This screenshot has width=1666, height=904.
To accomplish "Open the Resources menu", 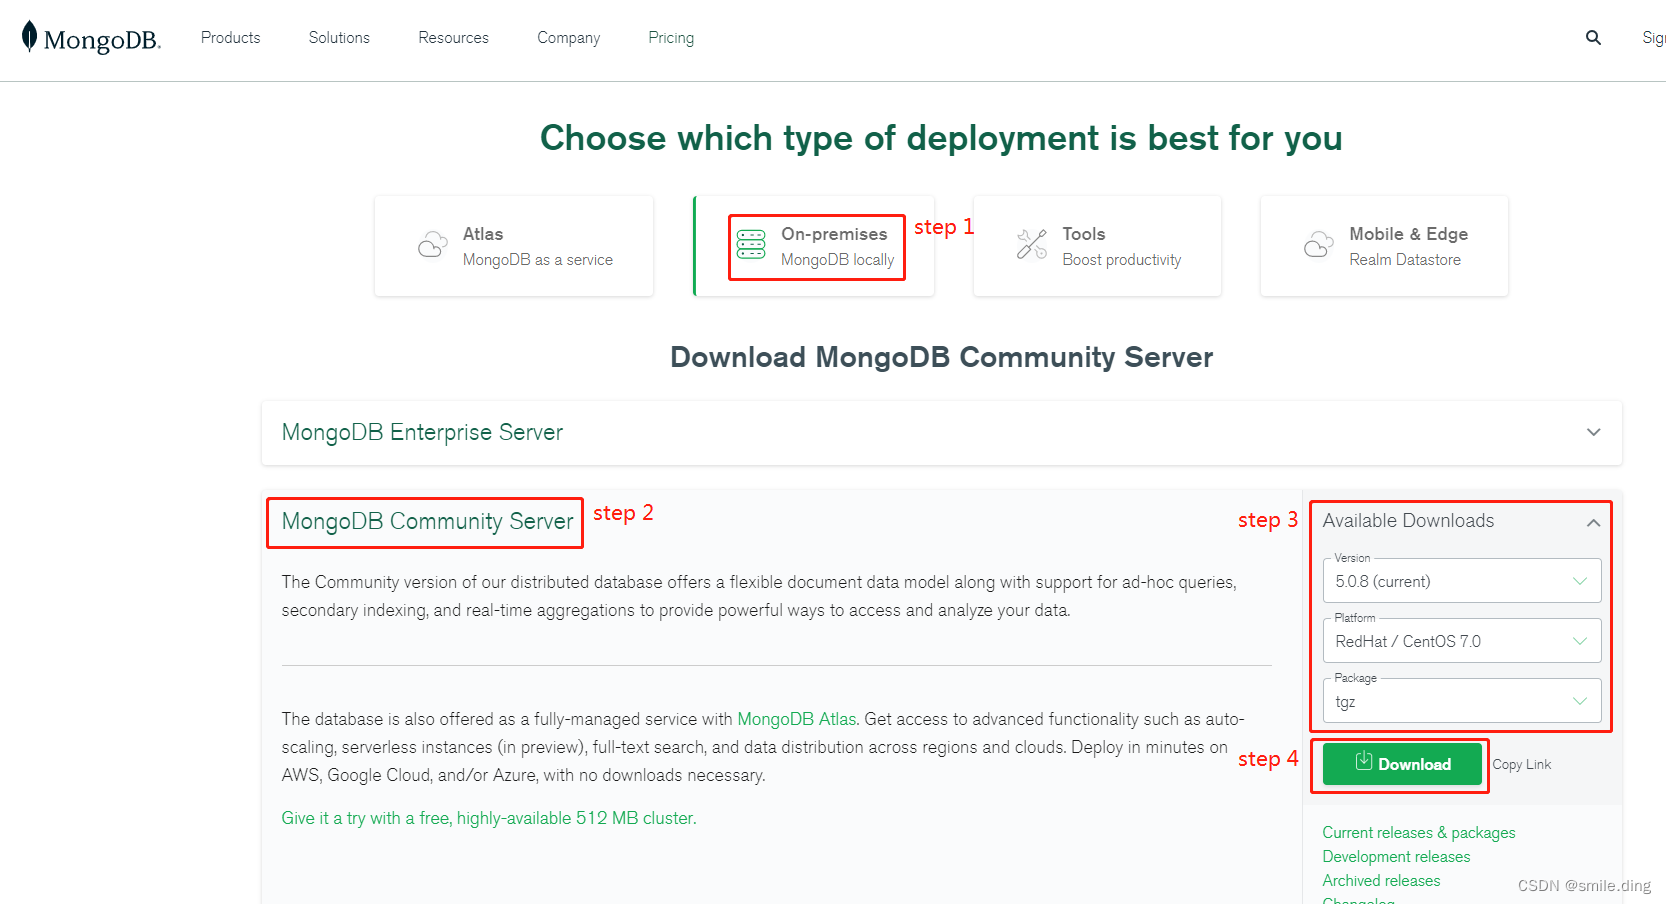I will click(x=454, y=38).
